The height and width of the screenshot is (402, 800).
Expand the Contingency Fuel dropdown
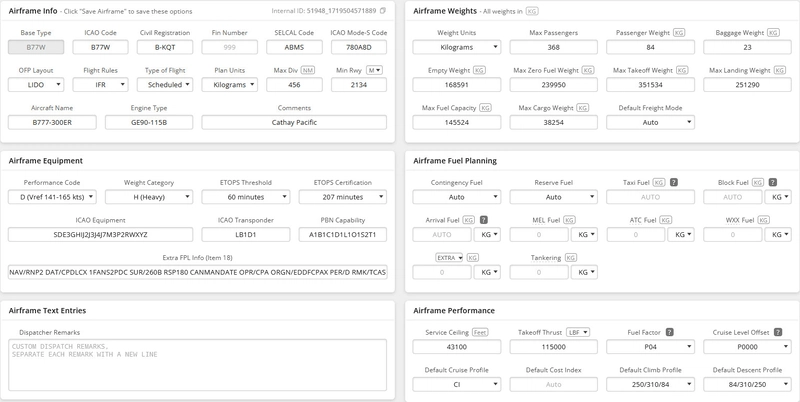point(457,197)
